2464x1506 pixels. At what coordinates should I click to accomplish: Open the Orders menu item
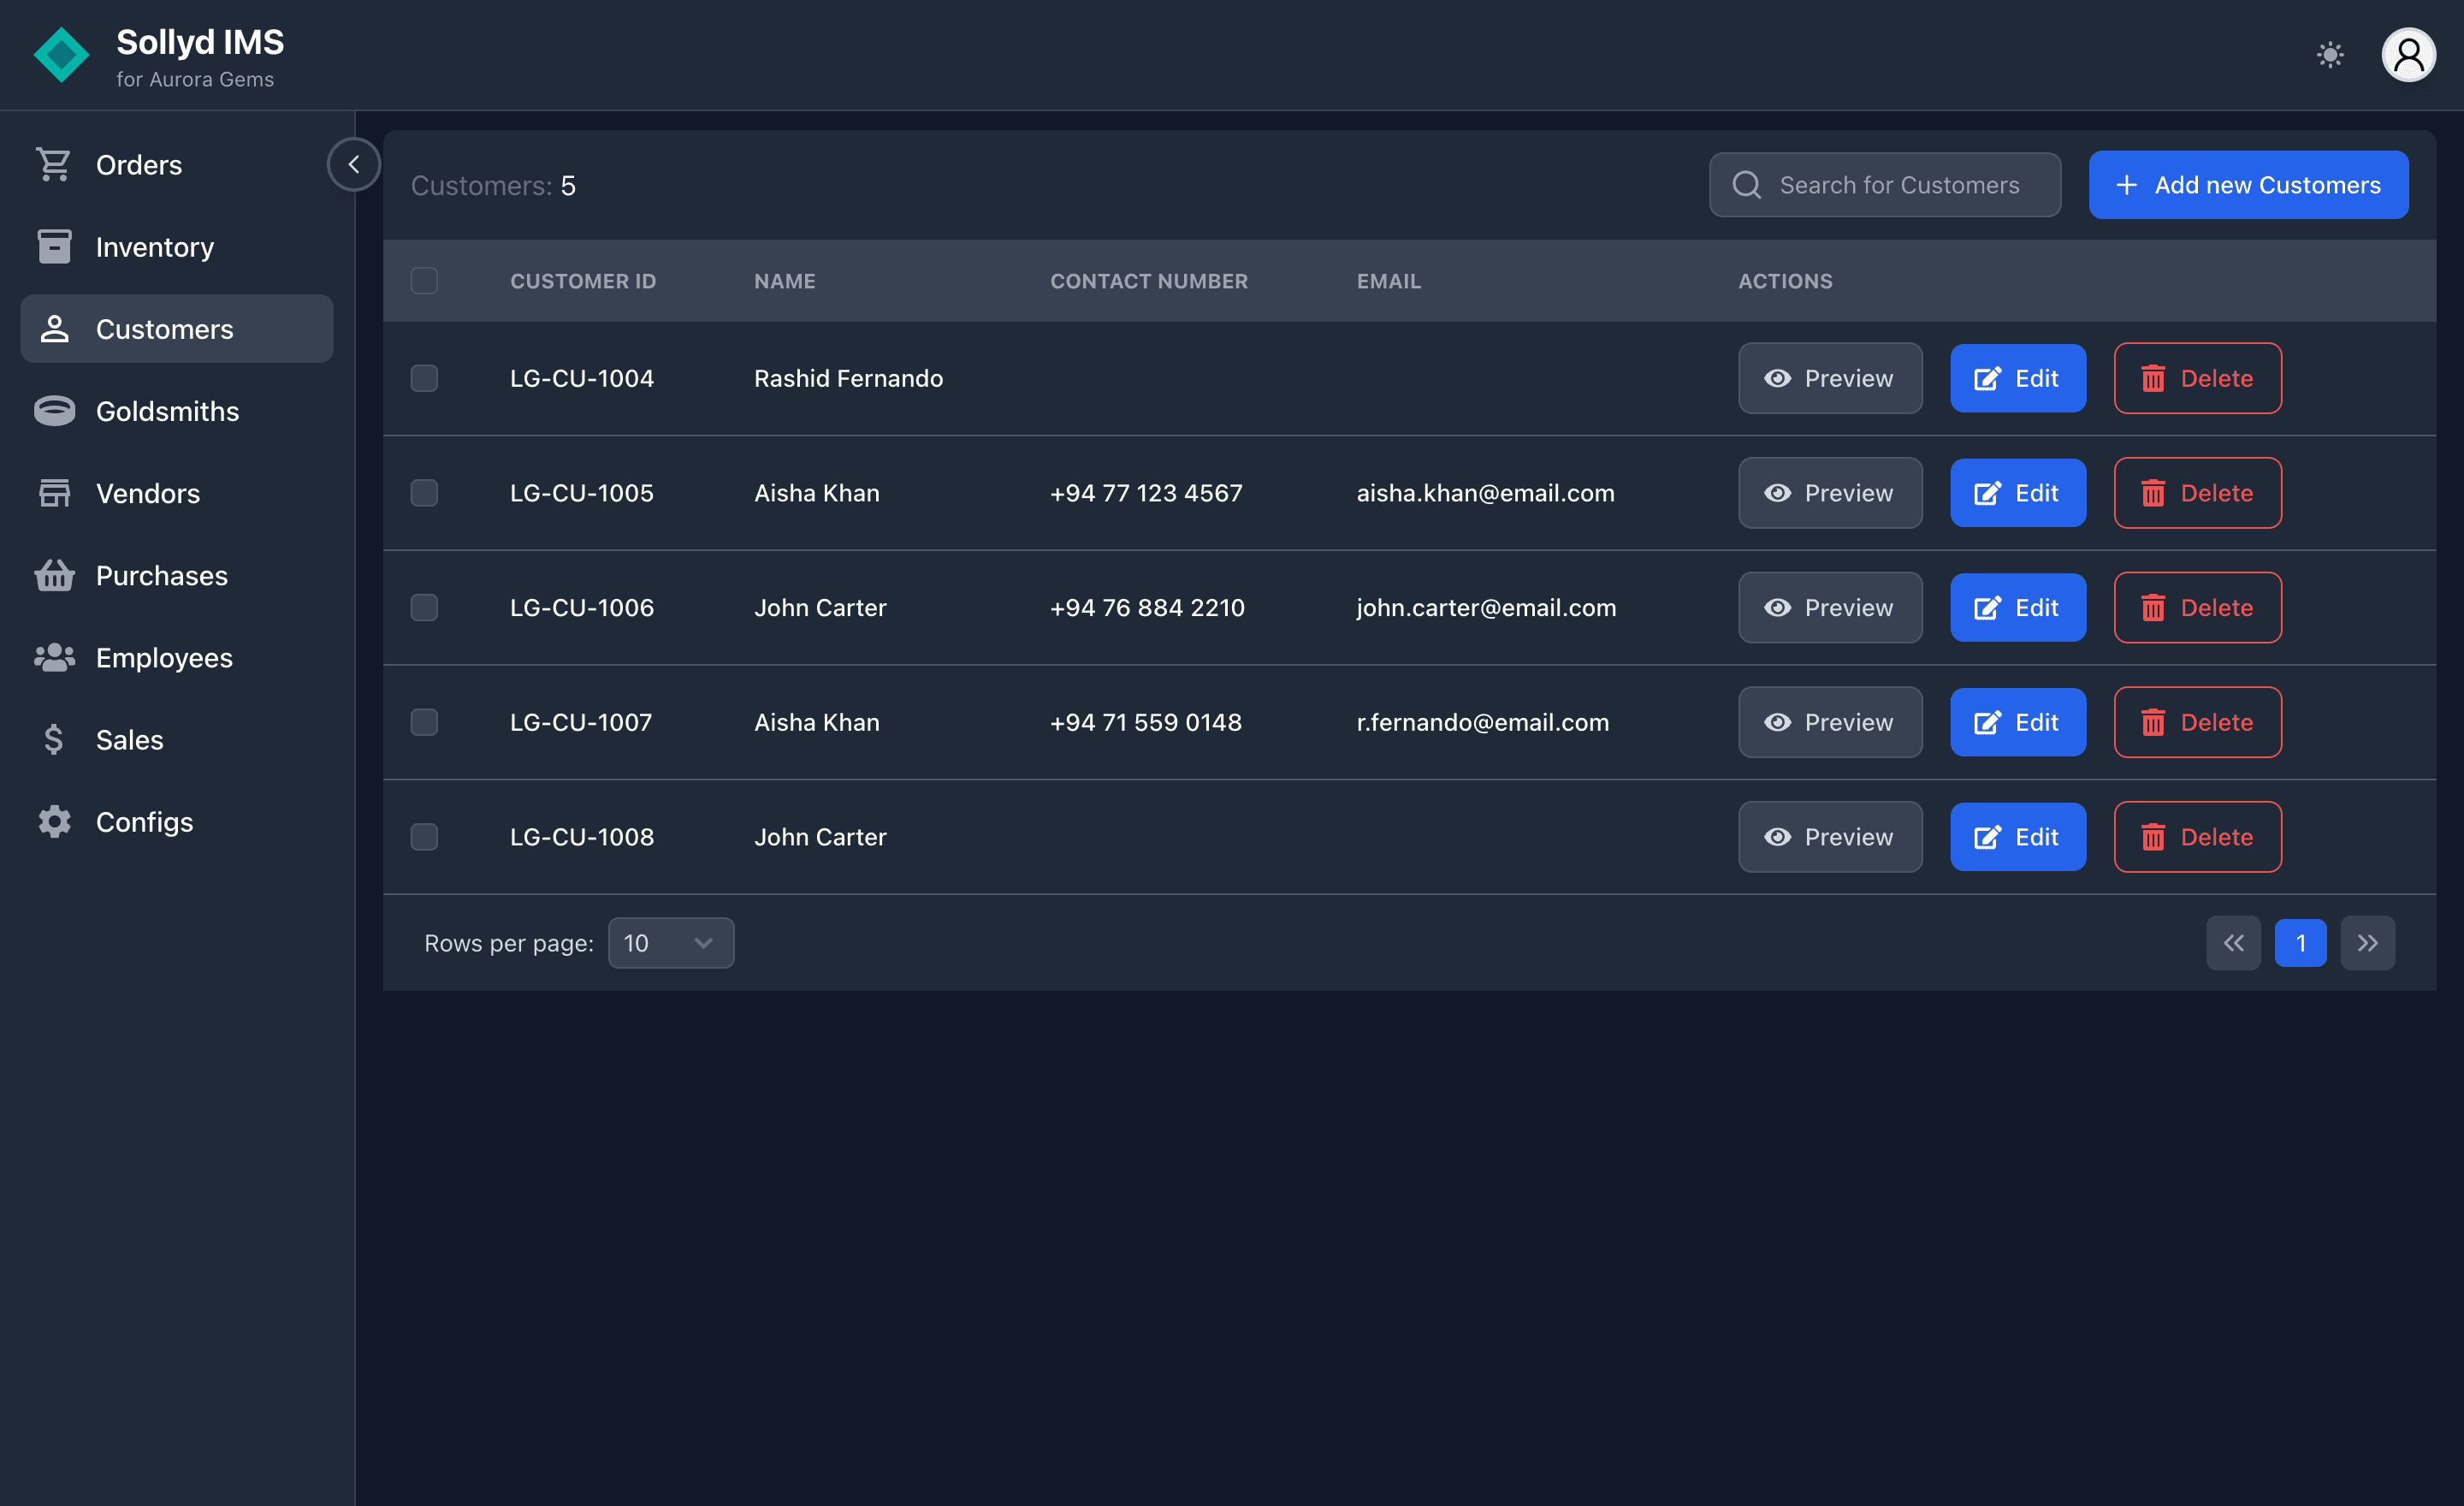tap(177, 164)
